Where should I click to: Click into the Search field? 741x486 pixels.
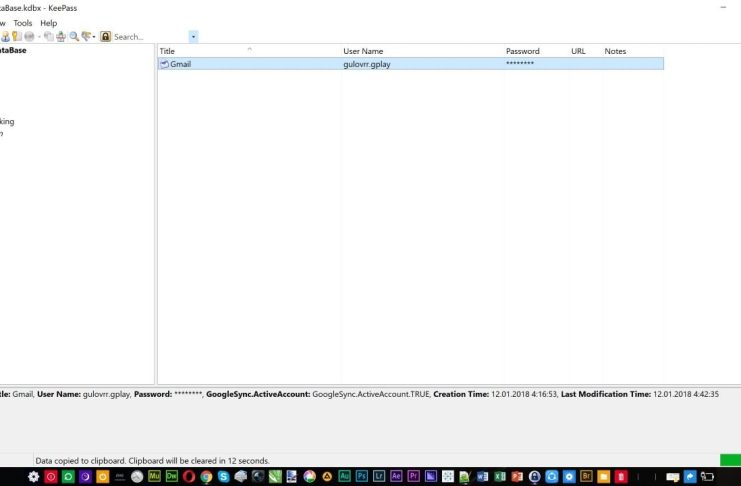[x=150, y=36]
